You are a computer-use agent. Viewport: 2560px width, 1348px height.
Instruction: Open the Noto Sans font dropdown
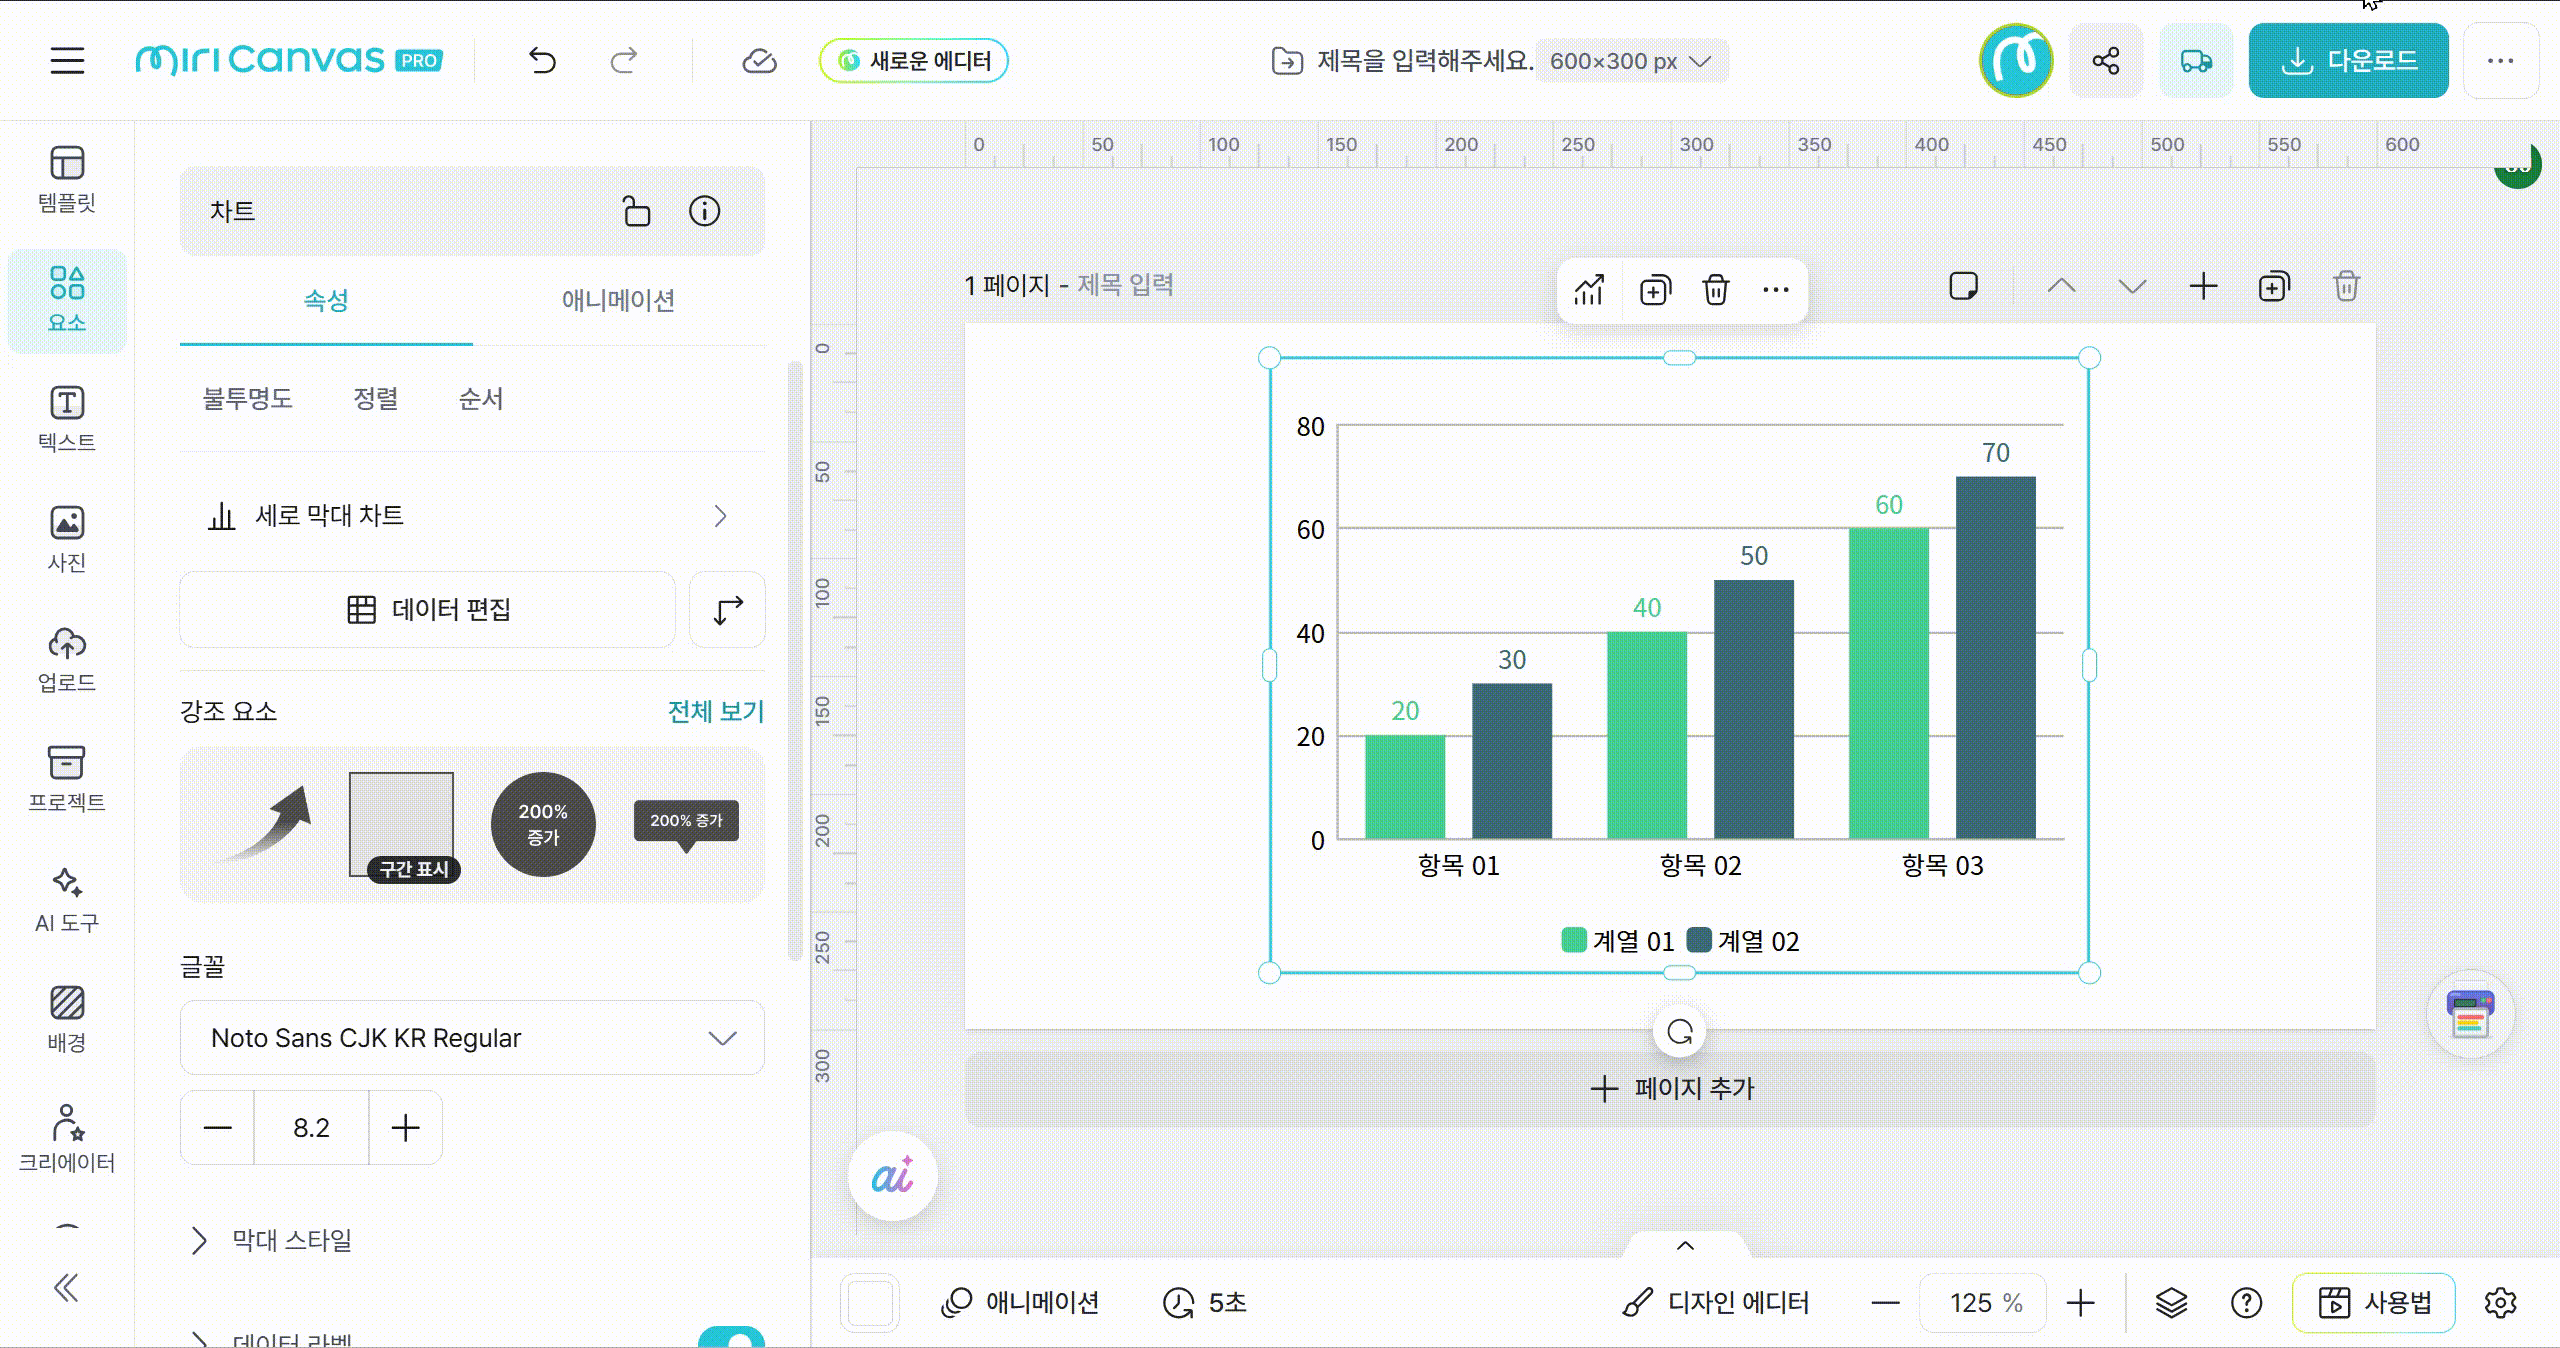click(x=472, y=1038)
